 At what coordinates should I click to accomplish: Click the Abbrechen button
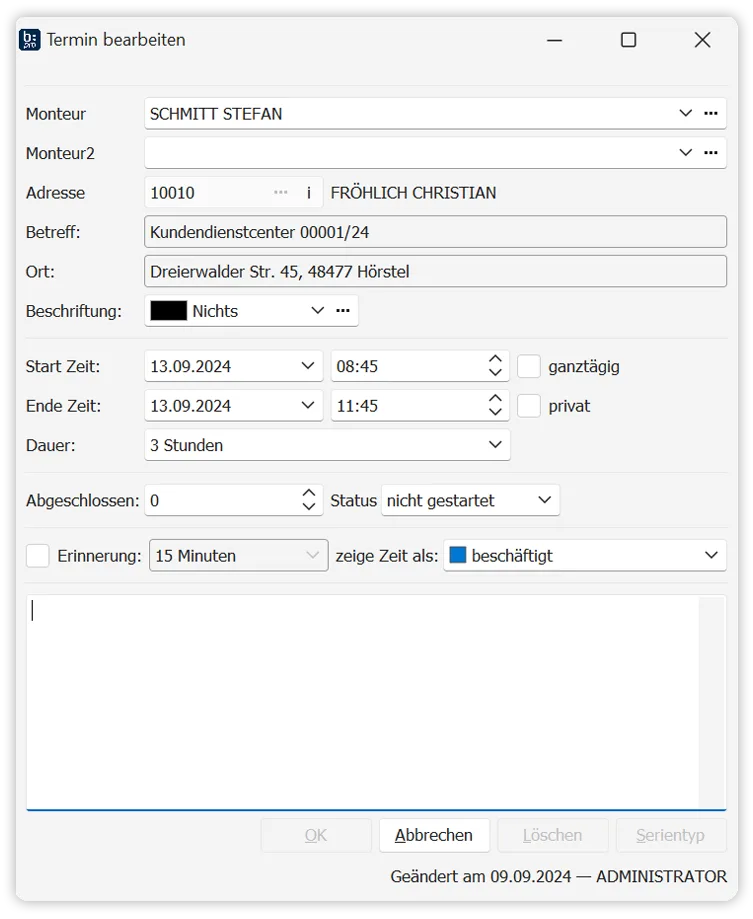(434, 835)
